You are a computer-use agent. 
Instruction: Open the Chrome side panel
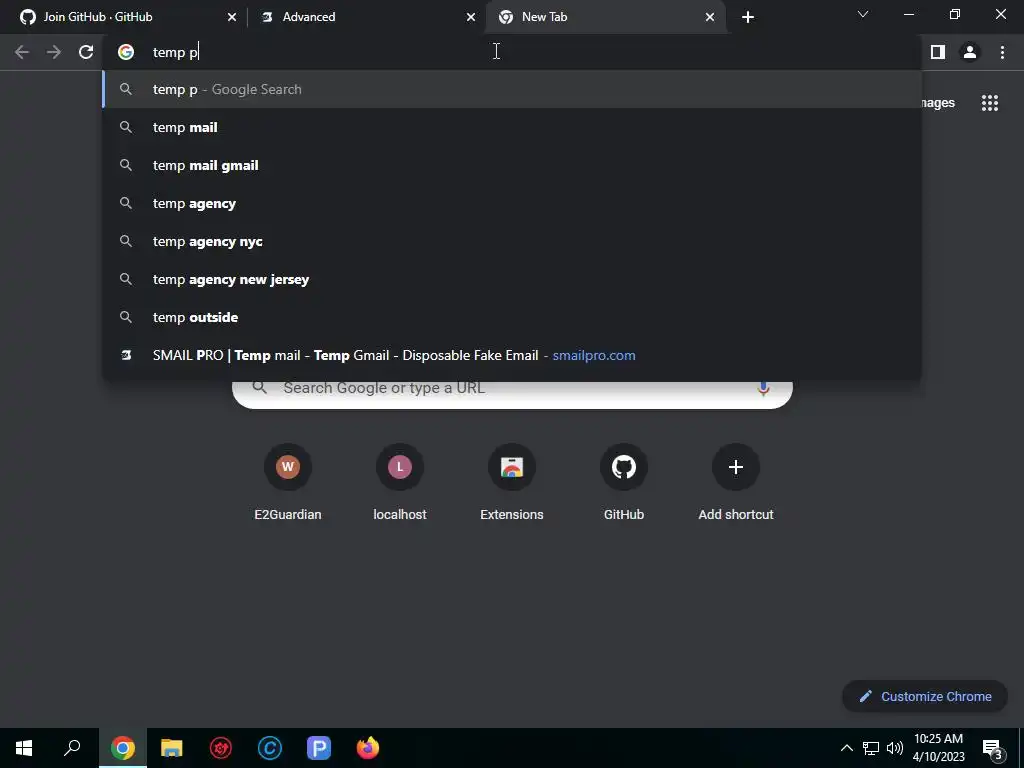pyautogui.click(x=938, y=52)
